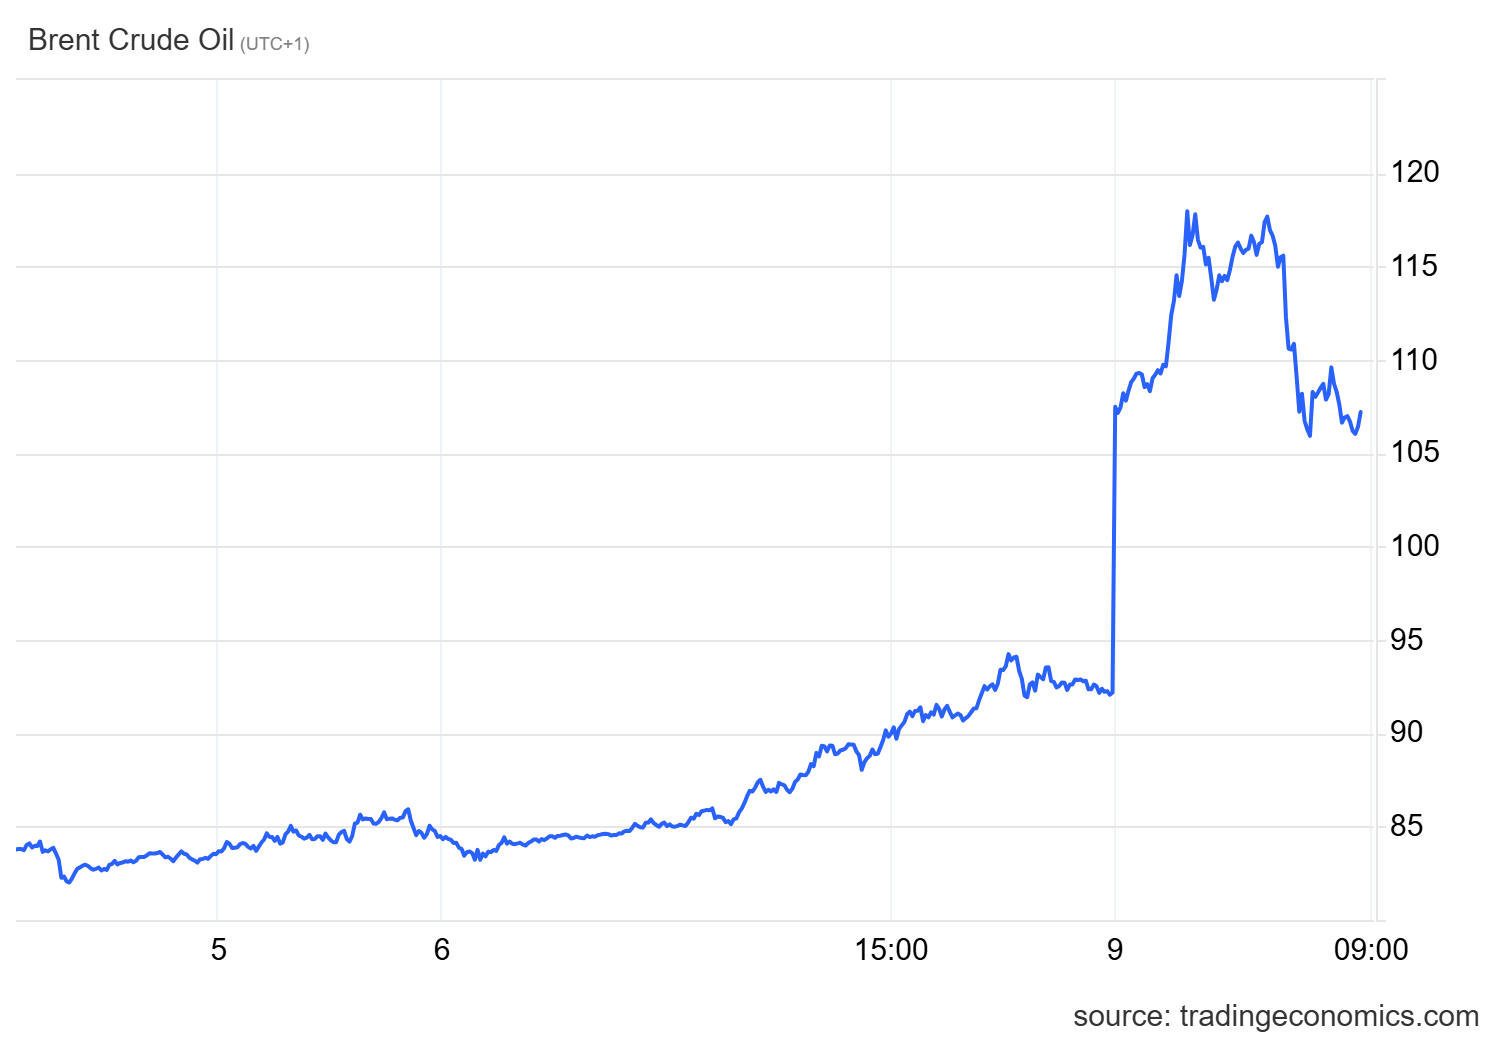Click the Brent Crude Oil chart title
This screenshot has height=1040, width=1500.
click(x=131, y=40)
